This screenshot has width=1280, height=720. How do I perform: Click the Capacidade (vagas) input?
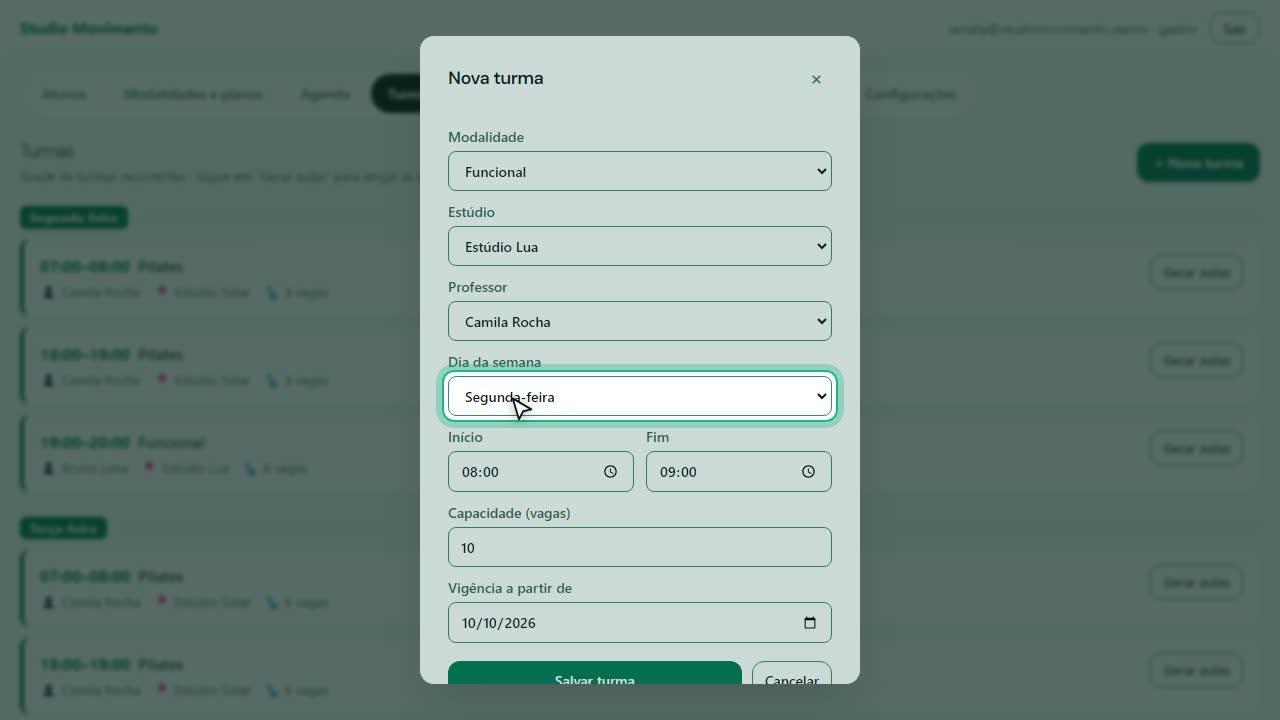point(640,547)
